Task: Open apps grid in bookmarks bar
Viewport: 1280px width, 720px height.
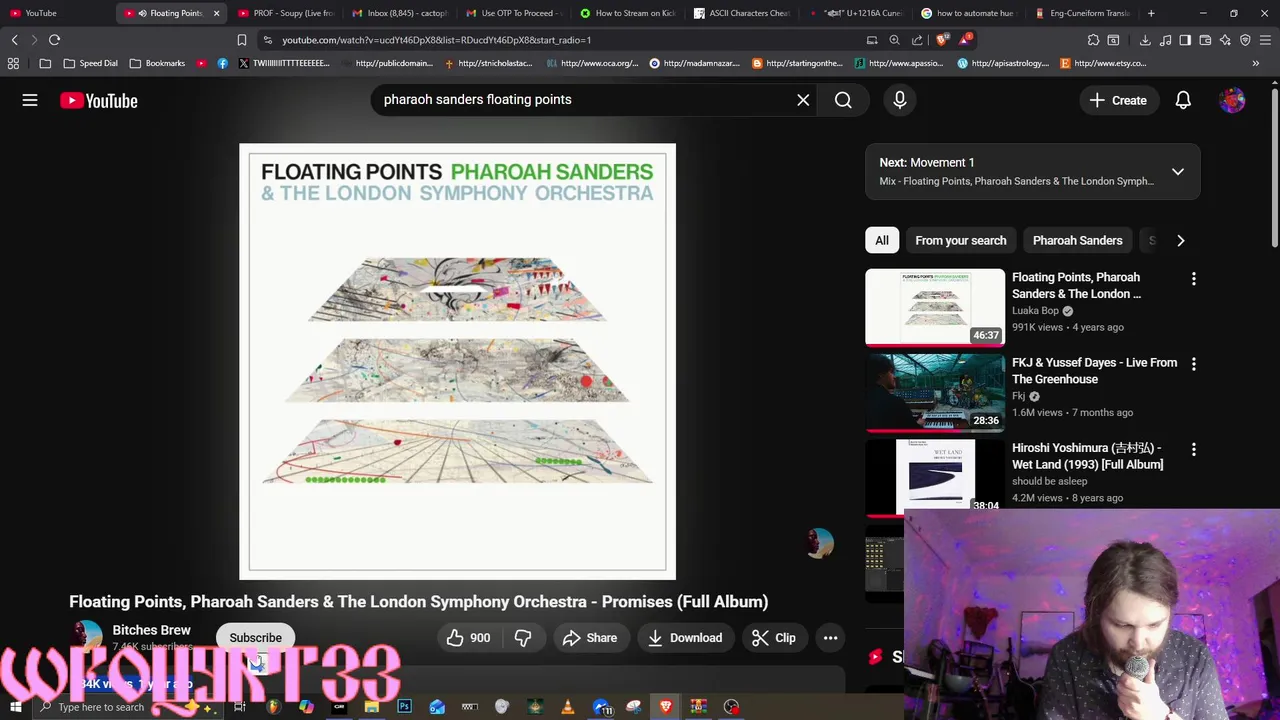Action: [13, 63]
